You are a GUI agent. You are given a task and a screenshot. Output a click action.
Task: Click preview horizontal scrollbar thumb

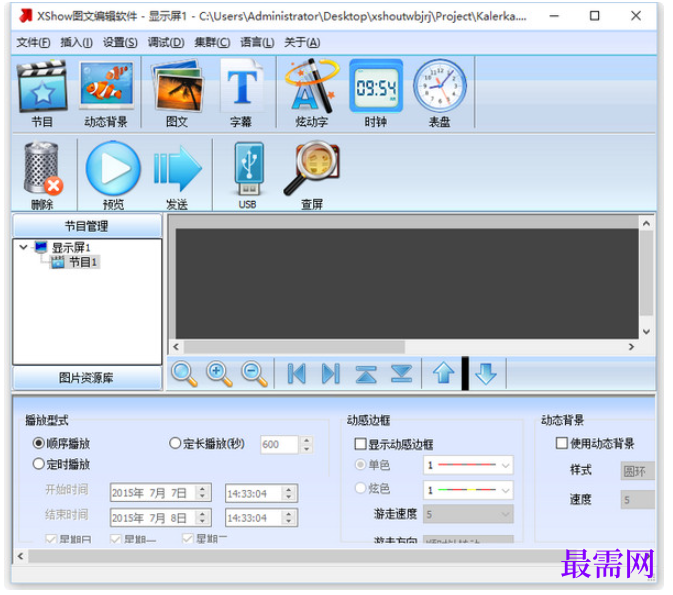click(294, 346)
